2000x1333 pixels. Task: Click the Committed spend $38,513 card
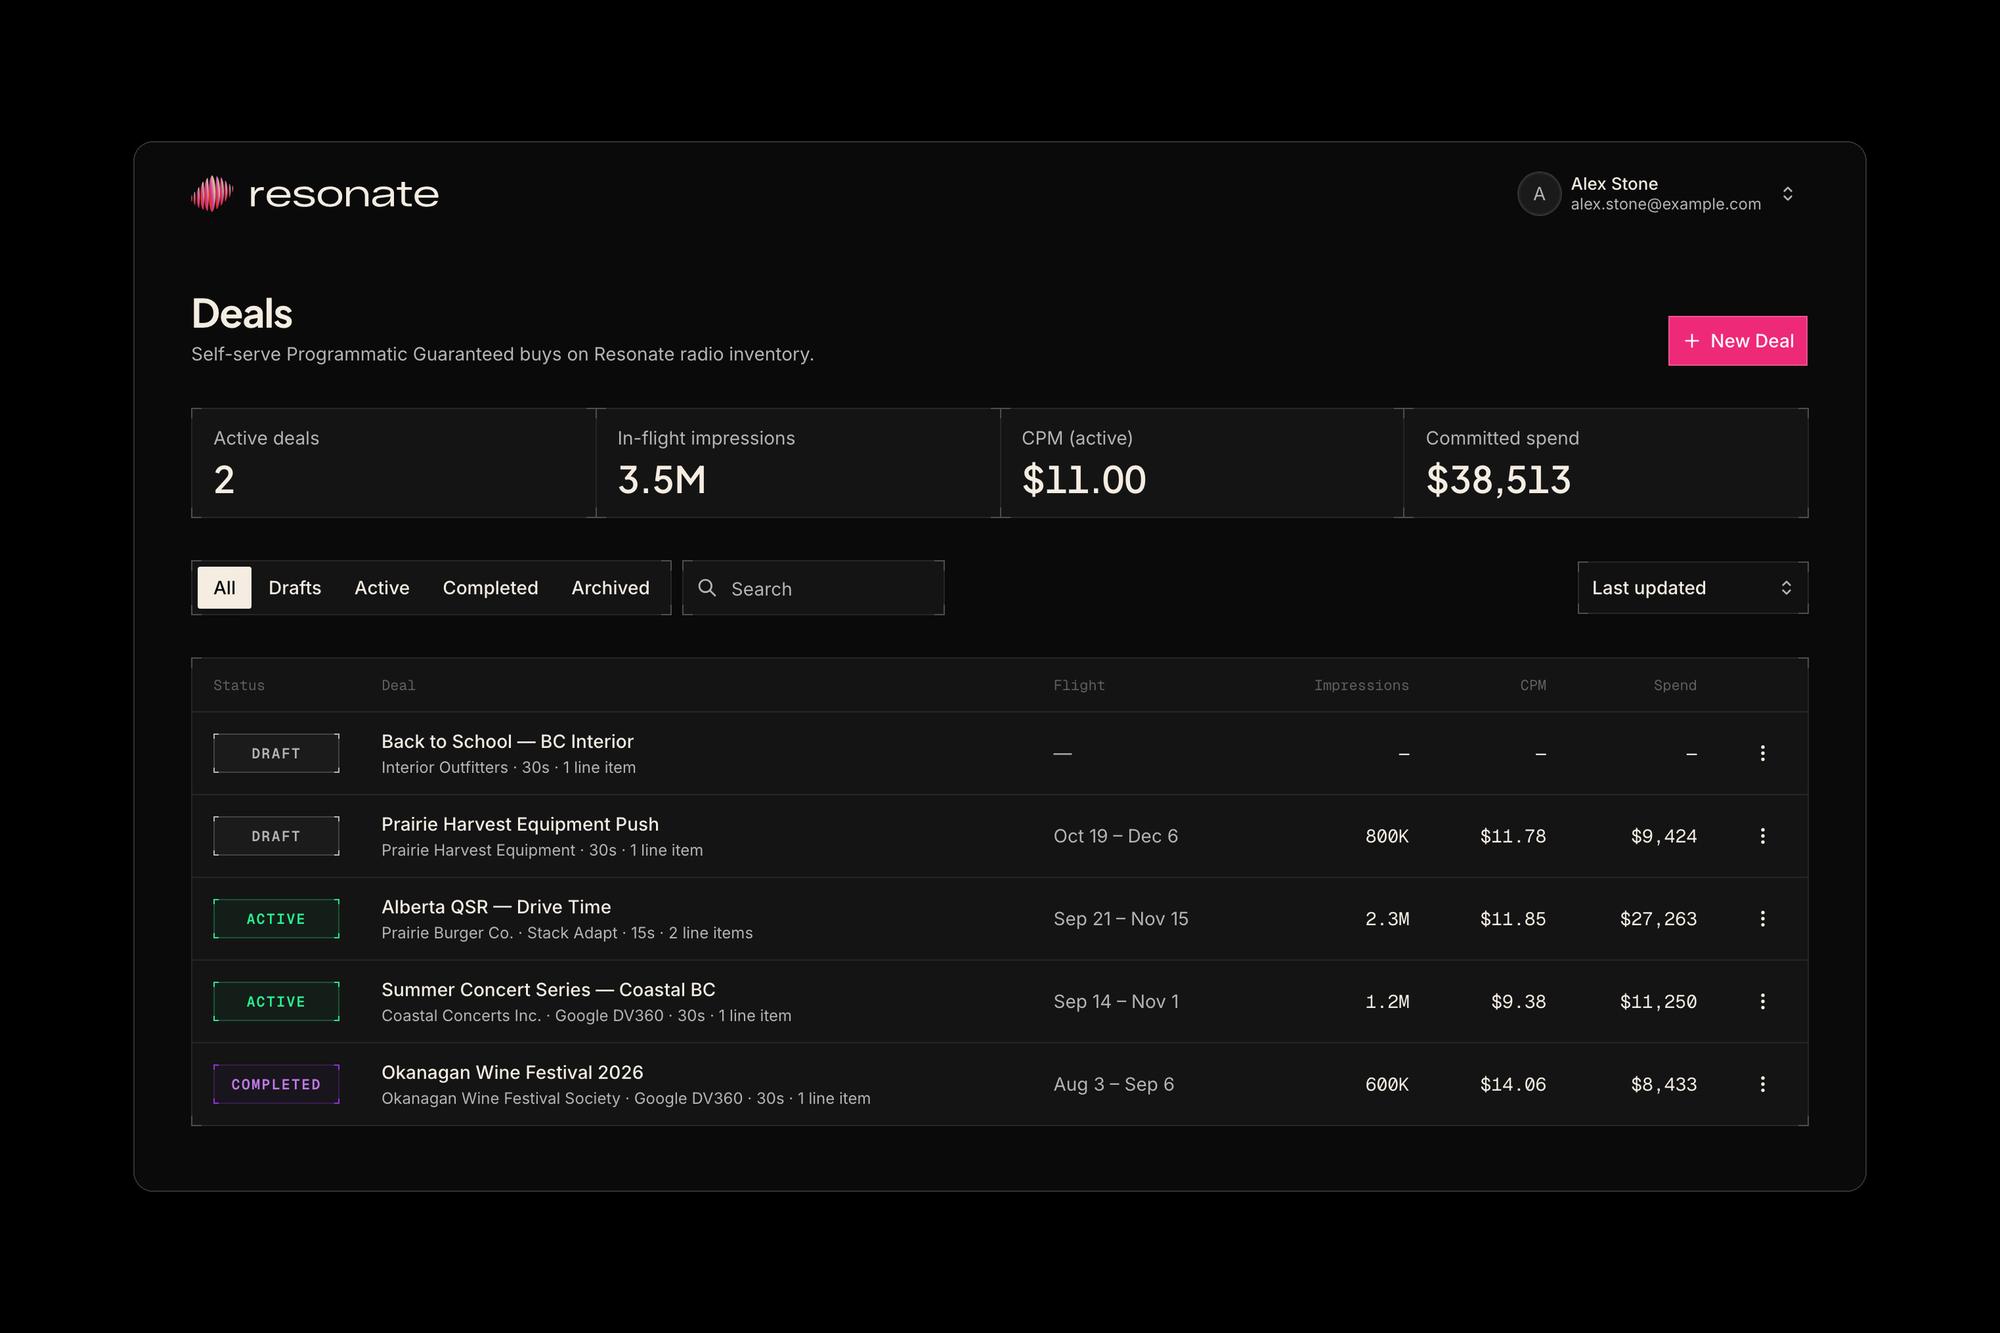coord(1606,463)
